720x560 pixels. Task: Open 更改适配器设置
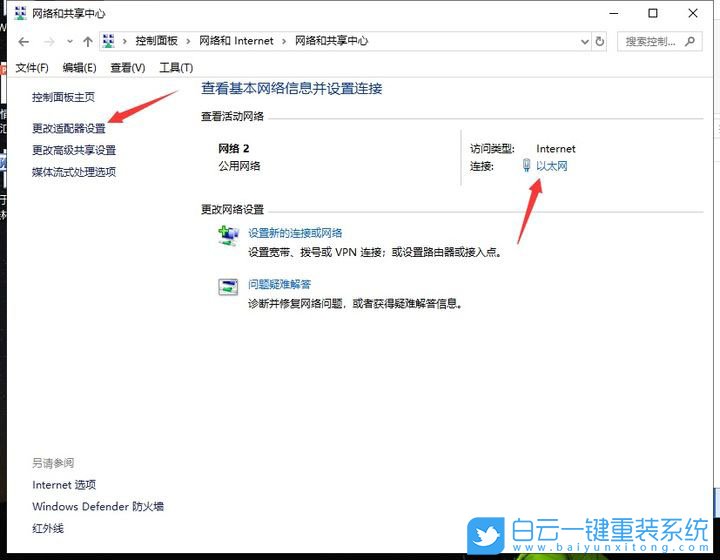coord(69,129)
